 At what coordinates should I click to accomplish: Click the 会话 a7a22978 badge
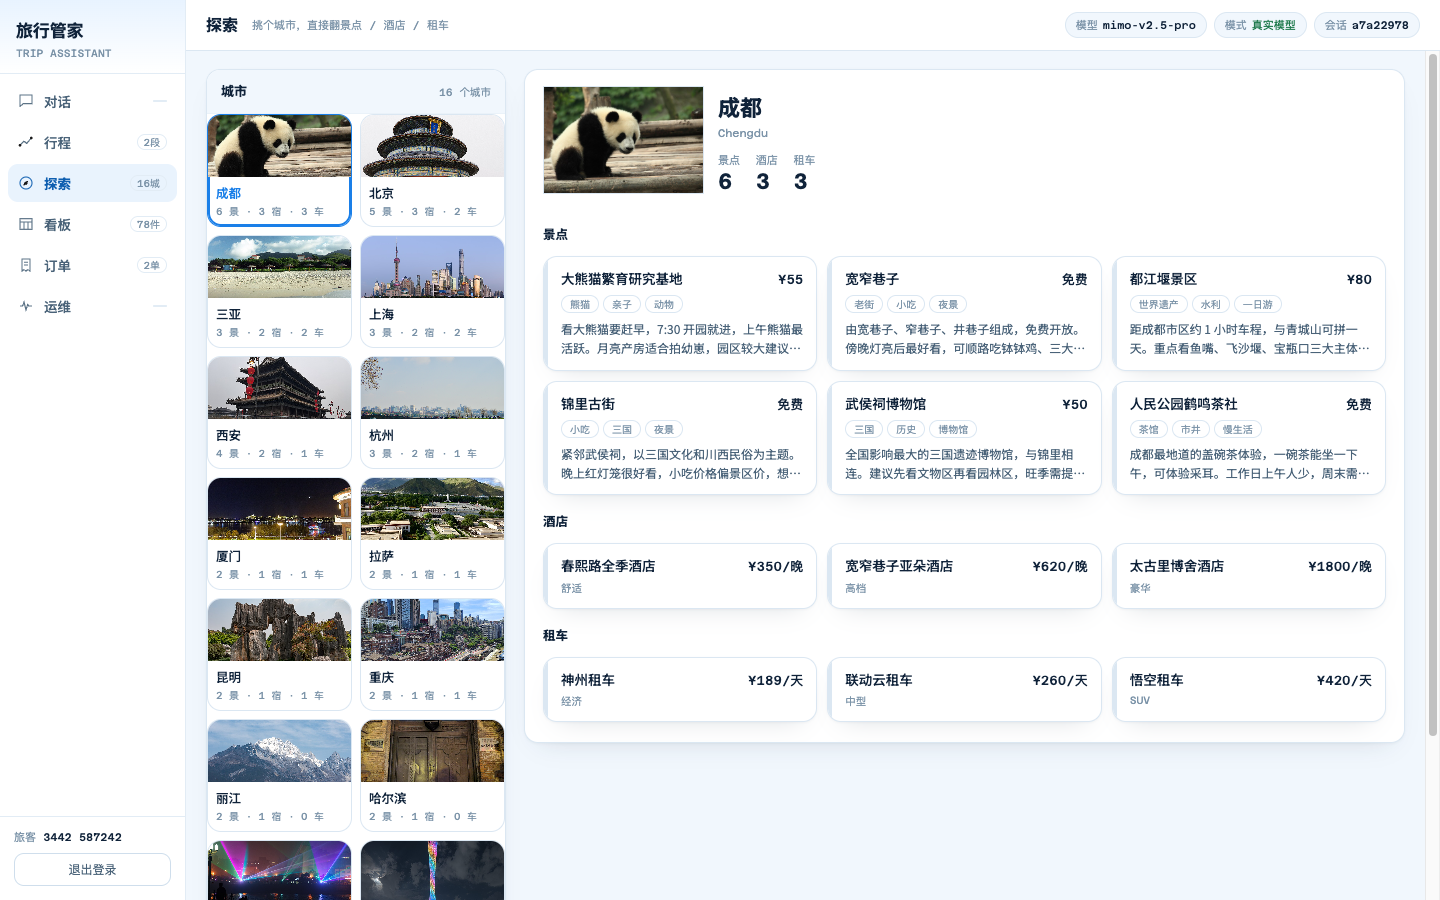1366,25
